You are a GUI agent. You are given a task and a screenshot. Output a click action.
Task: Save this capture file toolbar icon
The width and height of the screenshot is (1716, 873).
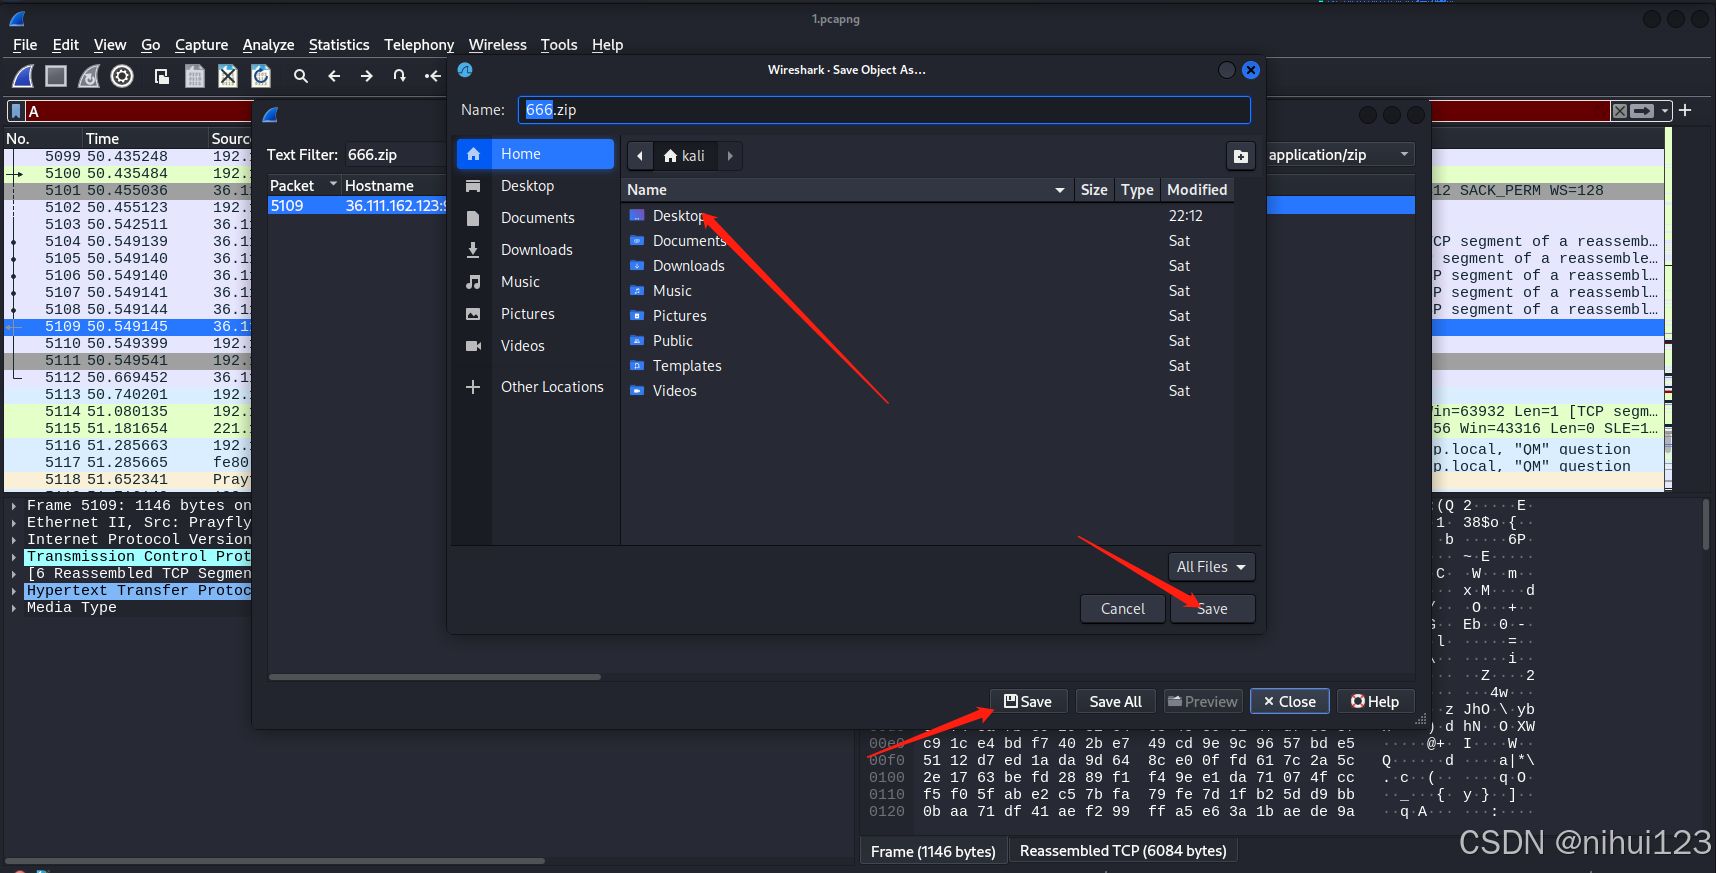(195, 76)
